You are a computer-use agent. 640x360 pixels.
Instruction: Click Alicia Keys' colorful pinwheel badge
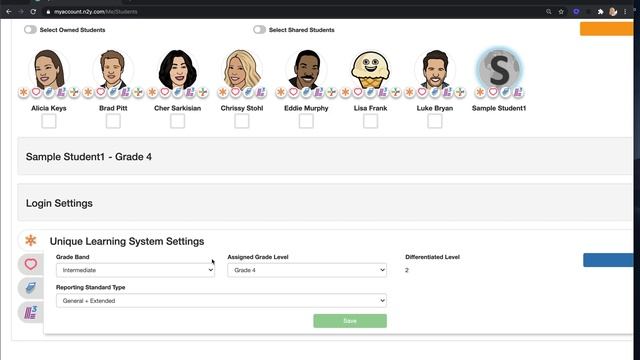click(74, 92)
